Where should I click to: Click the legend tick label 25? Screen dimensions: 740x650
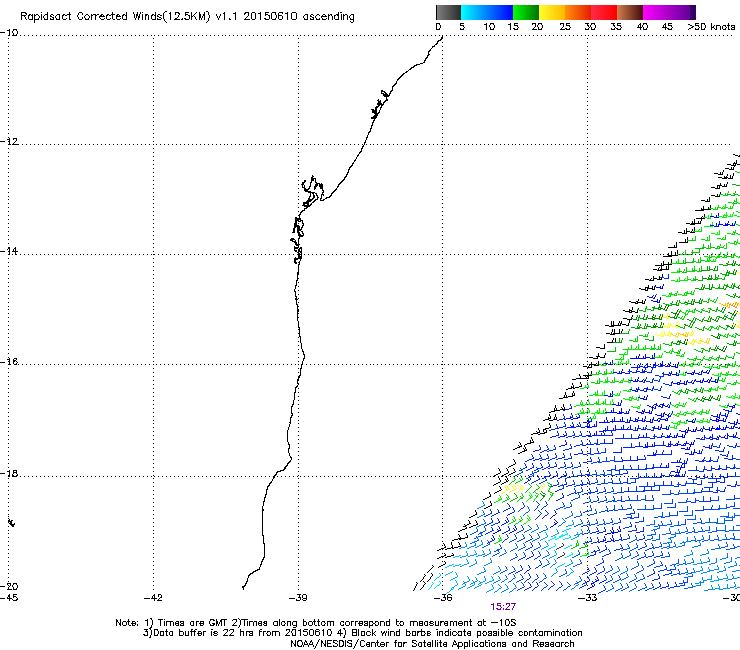click(x=565, y=27)
